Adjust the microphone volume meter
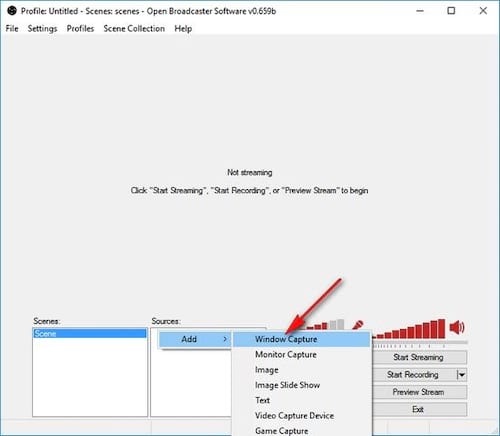Viewport: 500px width, 436px height. pyautogui.click(x=325, y=324)
